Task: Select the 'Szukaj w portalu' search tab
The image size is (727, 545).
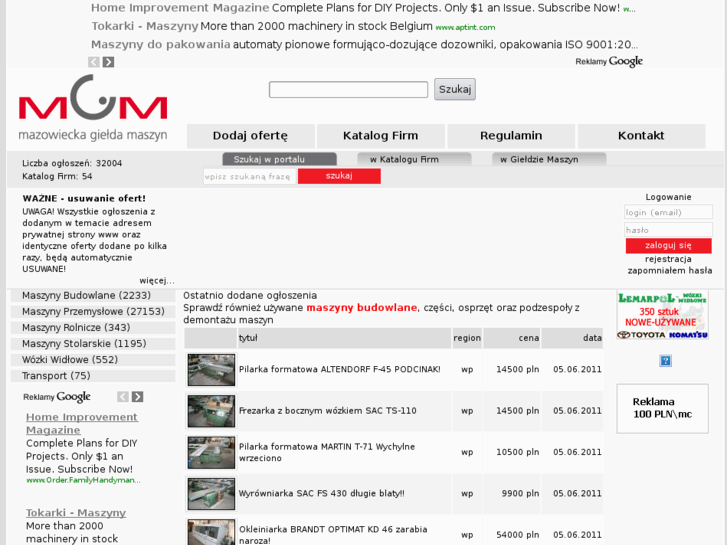Action: (269, 159)
